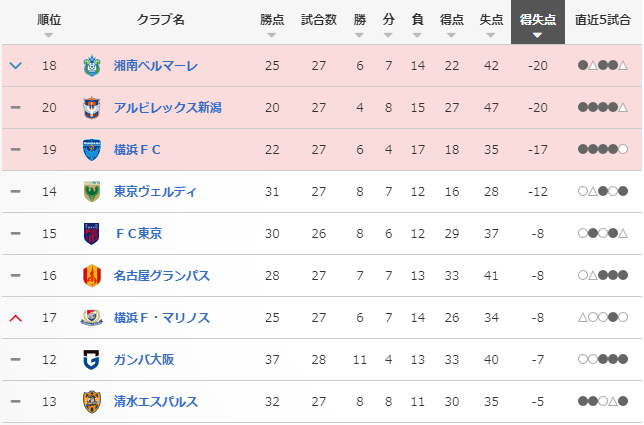Sort standings by 失点 column header
Image resolution: width=644 pixels, height=425 pixels.
[492, 24]
